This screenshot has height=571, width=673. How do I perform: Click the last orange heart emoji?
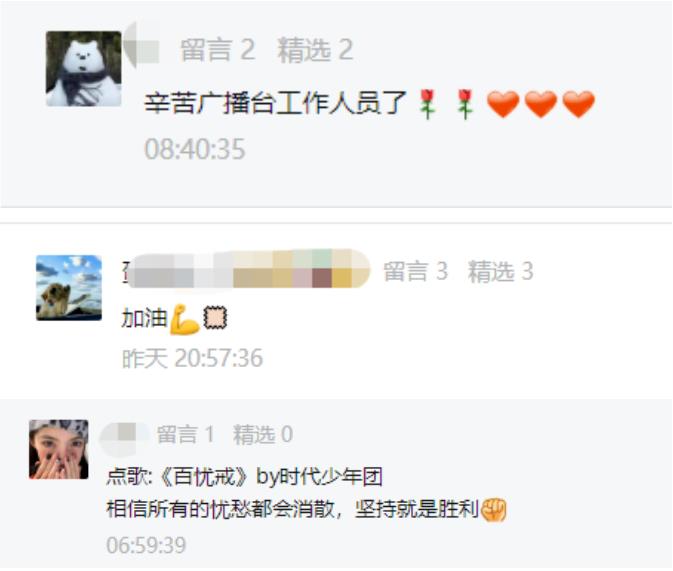(x=579, y=104)
